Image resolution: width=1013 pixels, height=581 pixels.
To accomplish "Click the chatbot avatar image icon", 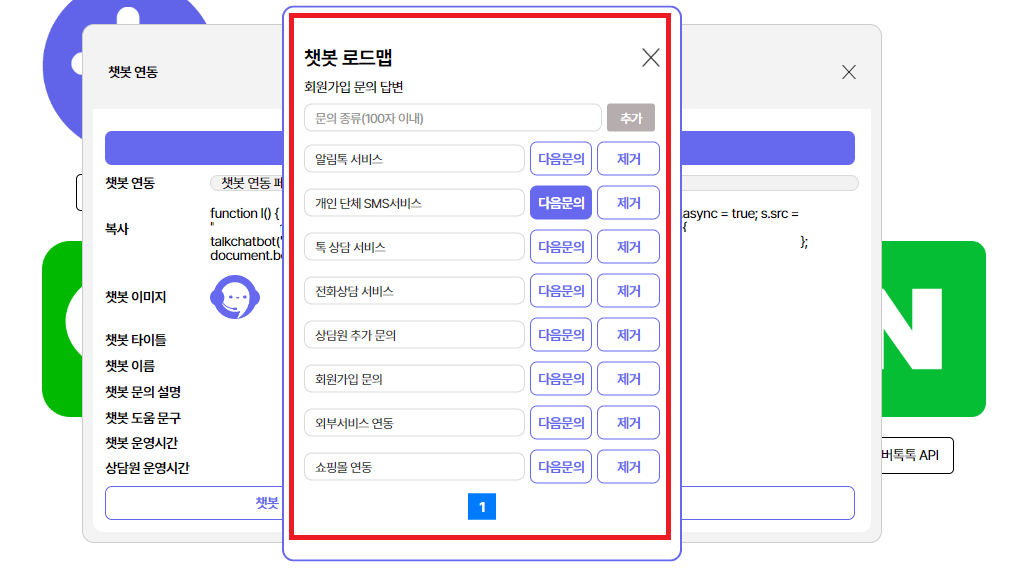I will 235,297.
